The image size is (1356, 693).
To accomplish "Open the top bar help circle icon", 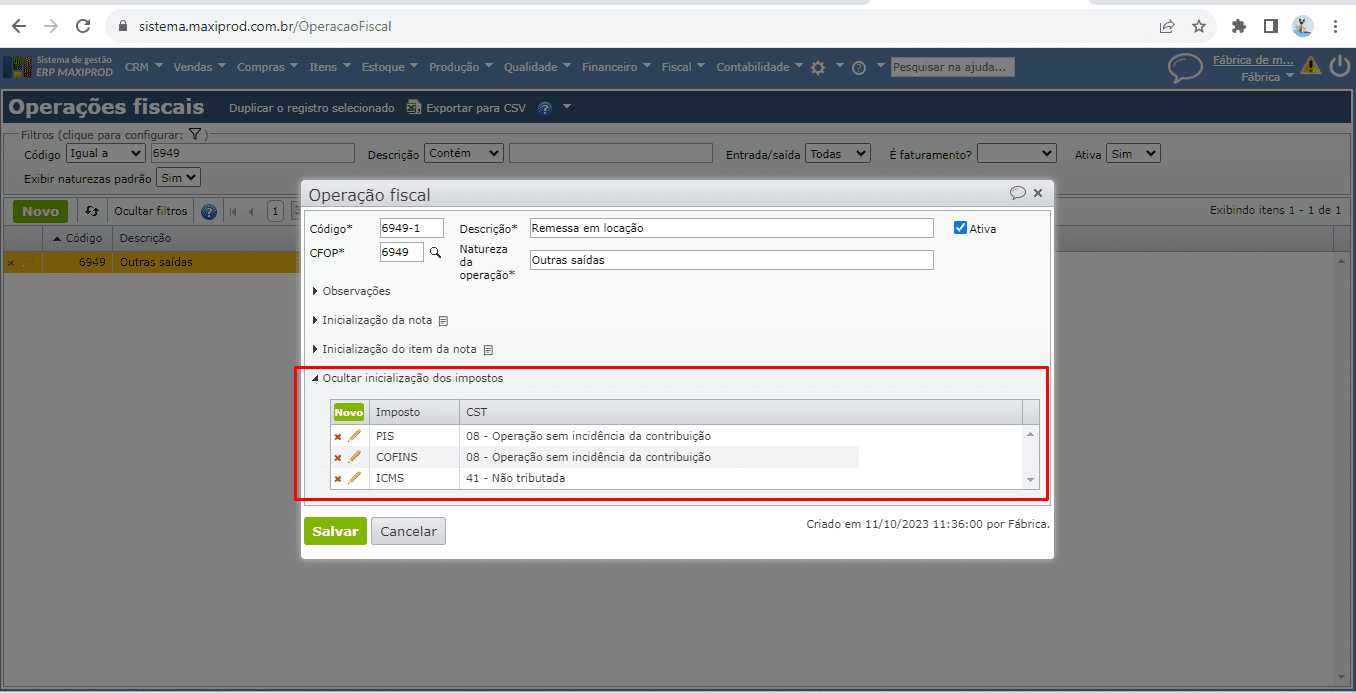I will [x=858, y=68].
